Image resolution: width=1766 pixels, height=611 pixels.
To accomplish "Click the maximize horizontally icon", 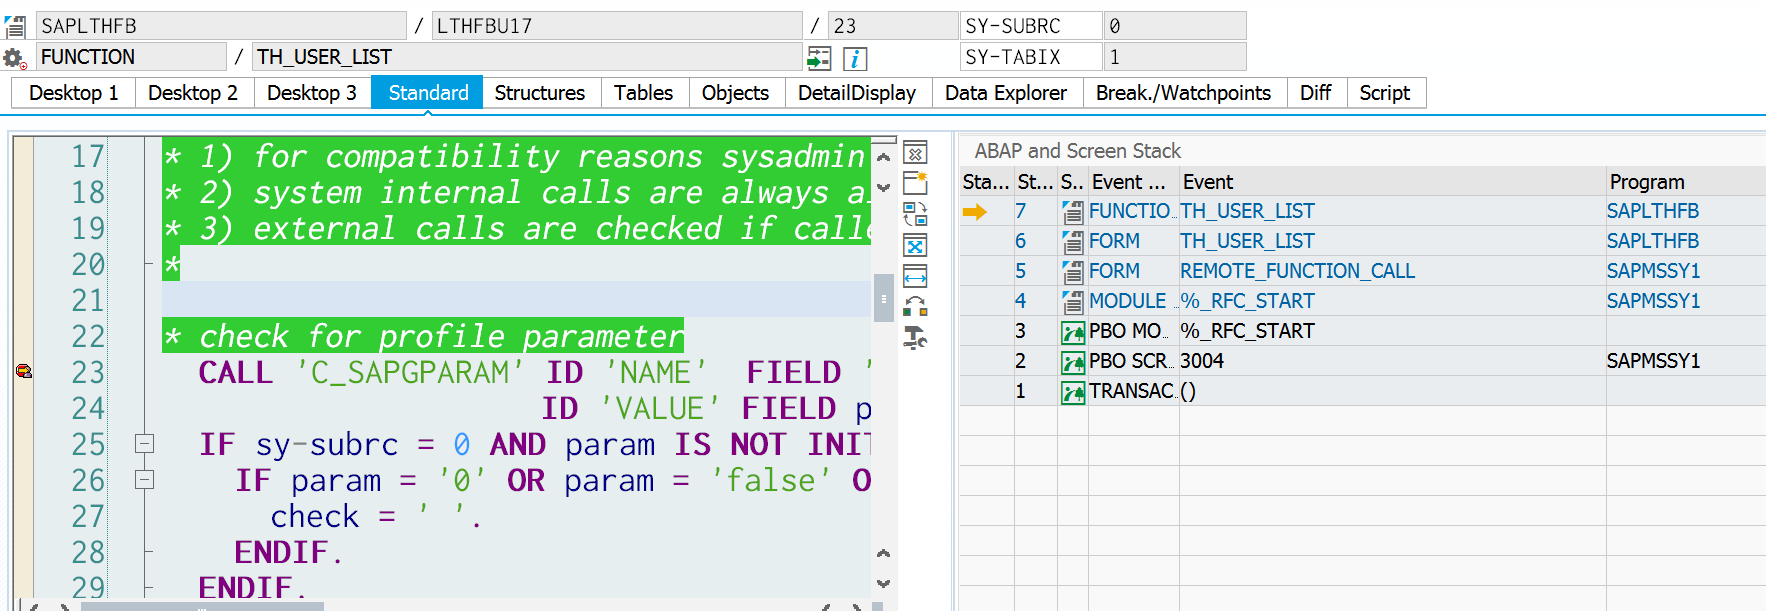I will [x=915, y=276].
